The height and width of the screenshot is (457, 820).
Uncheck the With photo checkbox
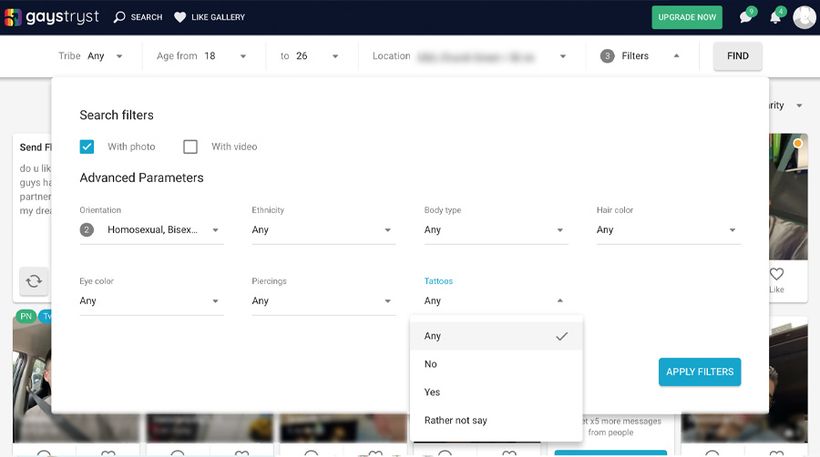coord(87,146)
